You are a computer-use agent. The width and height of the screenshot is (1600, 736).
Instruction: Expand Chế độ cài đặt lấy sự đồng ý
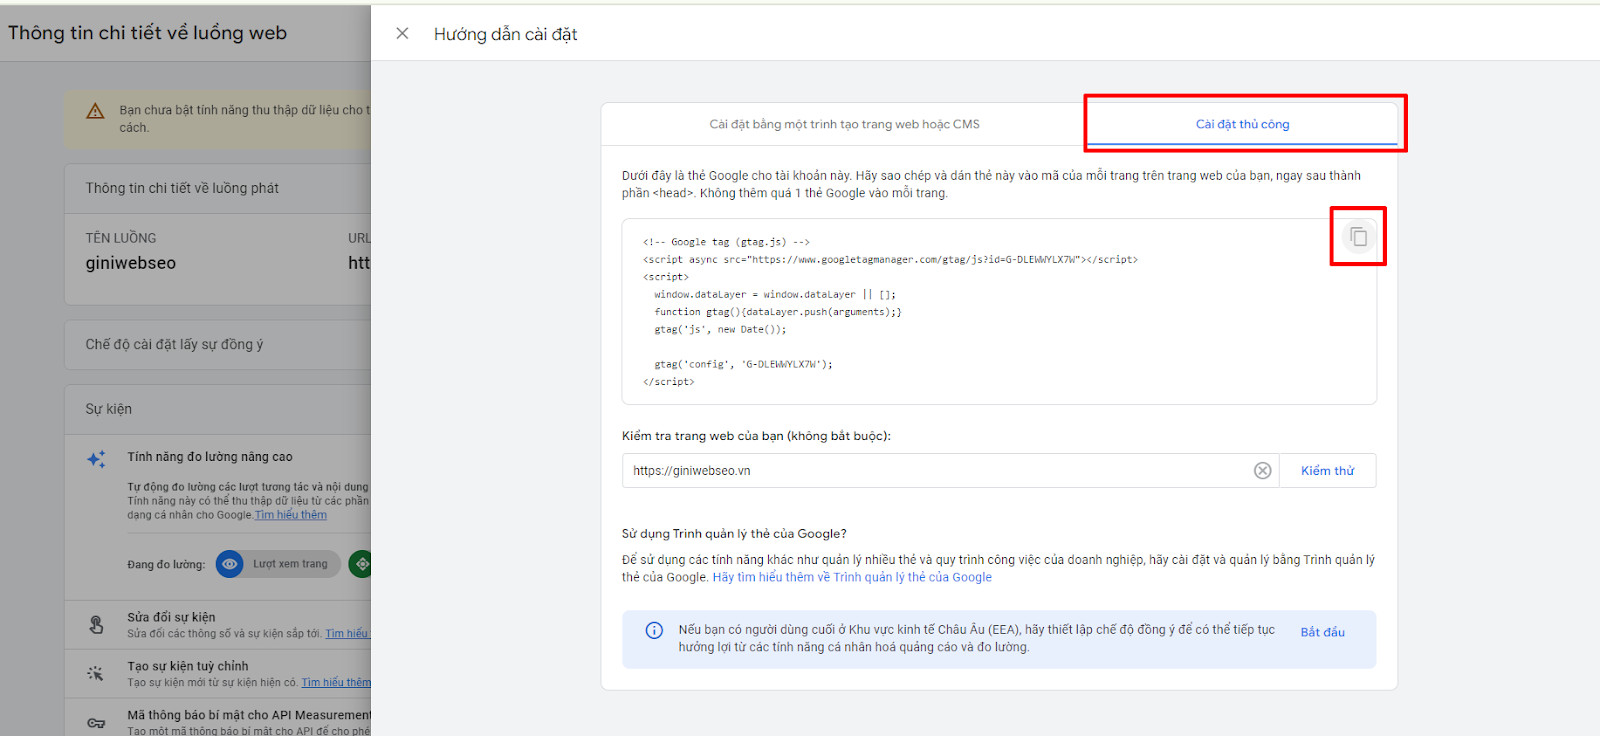point(218,344)
